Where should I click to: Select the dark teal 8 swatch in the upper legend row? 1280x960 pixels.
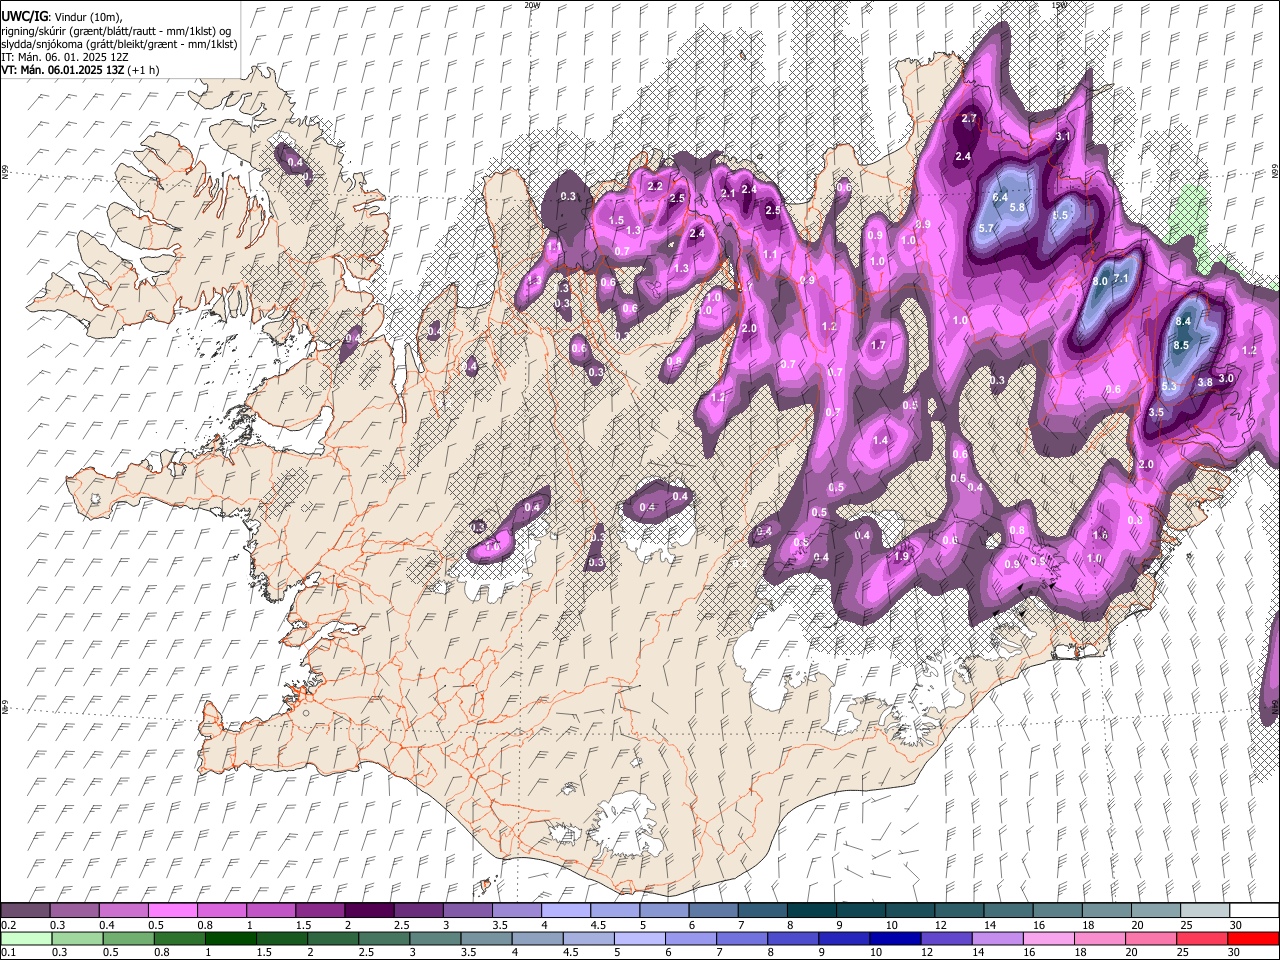tap(811, 910)
